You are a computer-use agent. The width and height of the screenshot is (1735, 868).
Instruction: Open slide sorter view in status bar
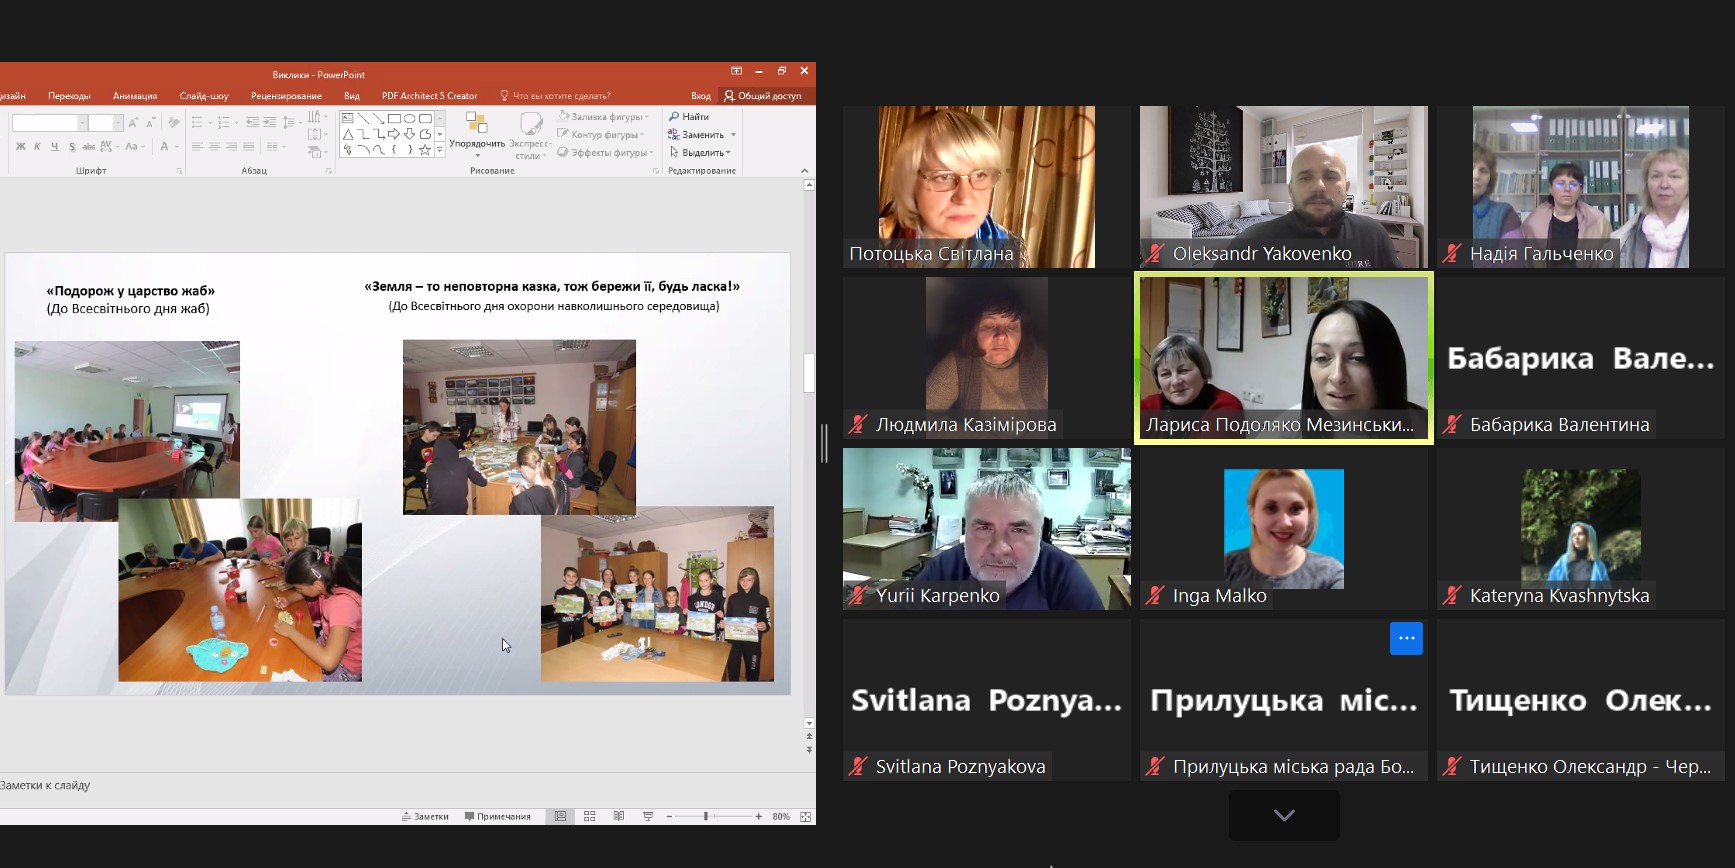589,816
